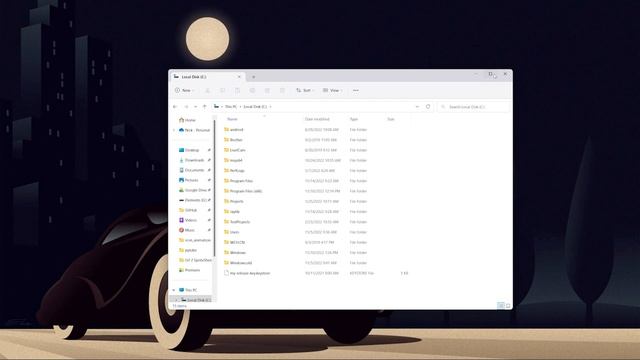The height and width of the screenshot is (360, 640).
Task: Open Home in the navigation pane
Action: tap(187, 120)
